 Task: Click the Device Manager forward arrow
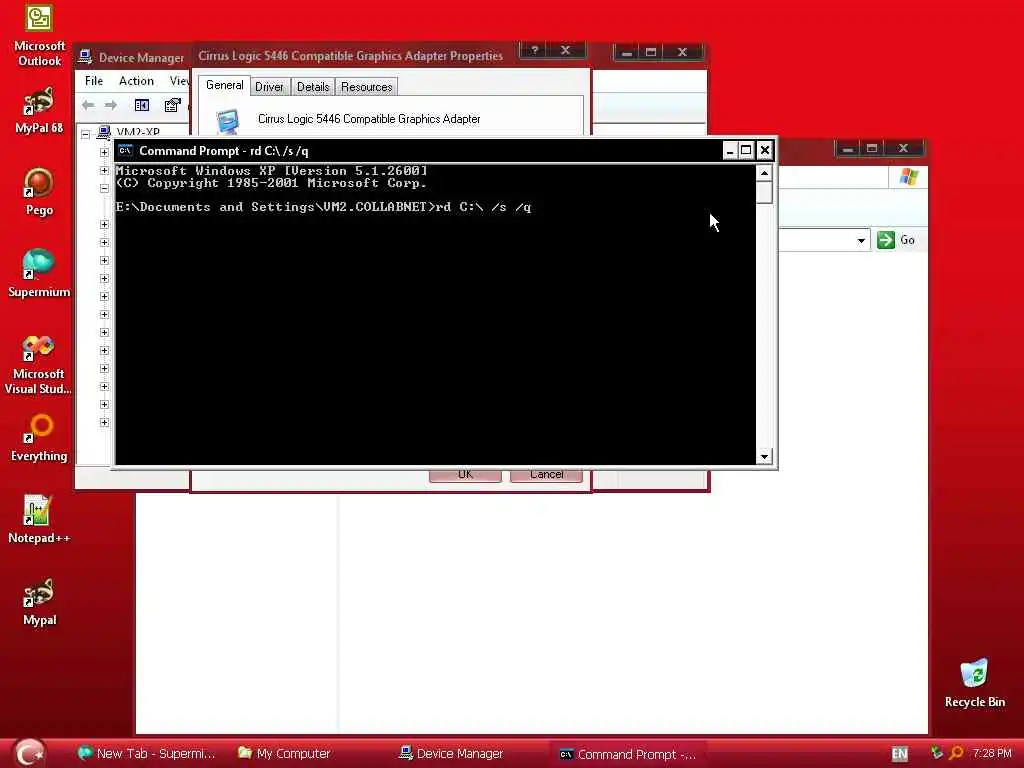point(111,105)
